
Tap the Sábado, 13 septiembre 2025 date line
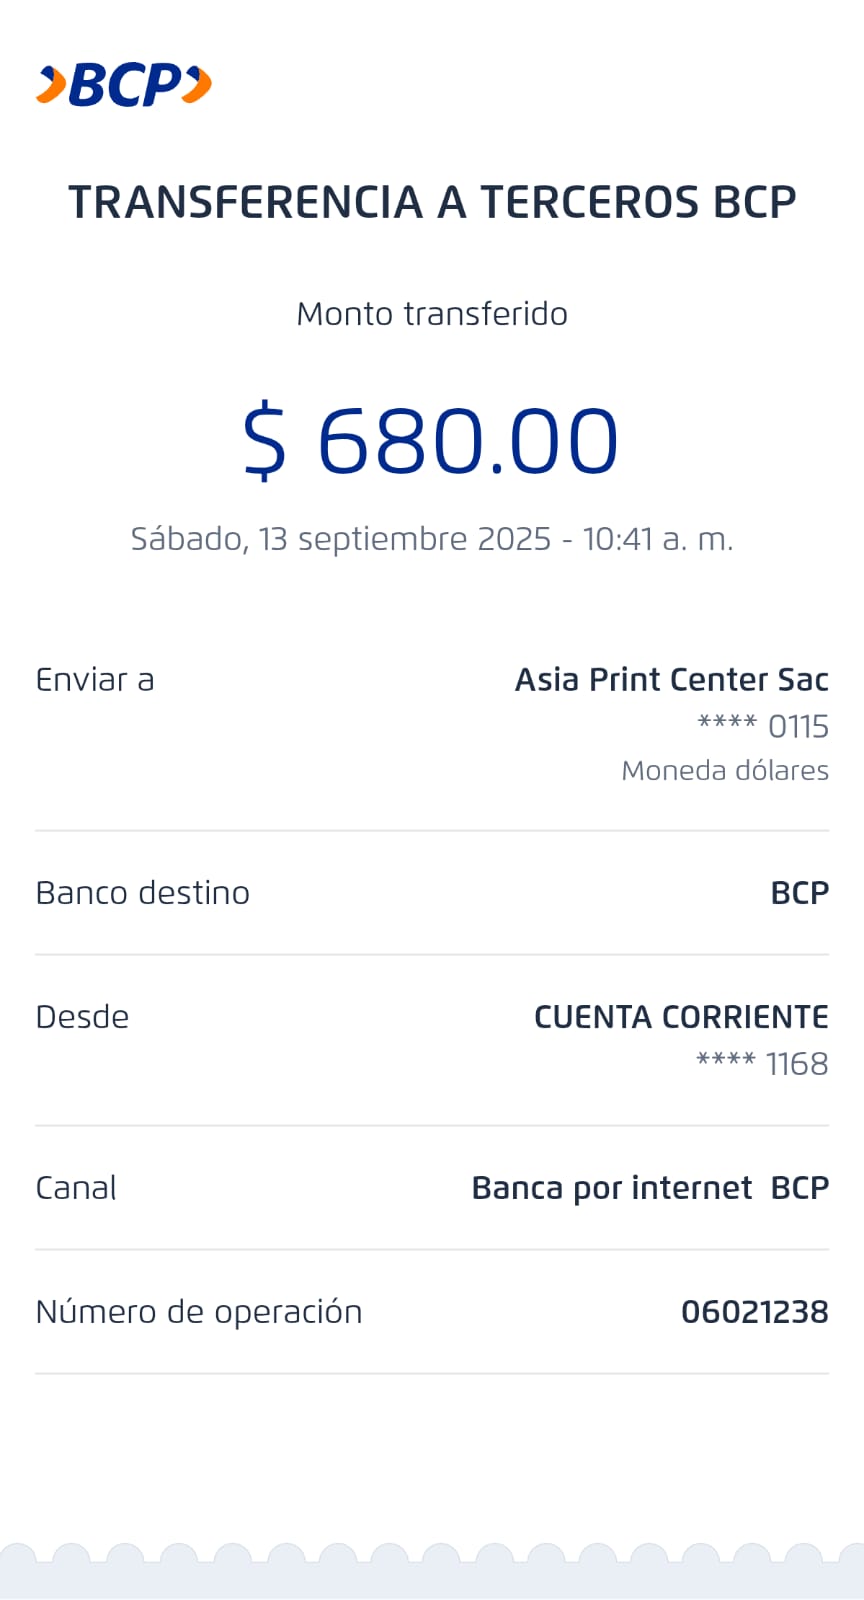click(432, 539)
